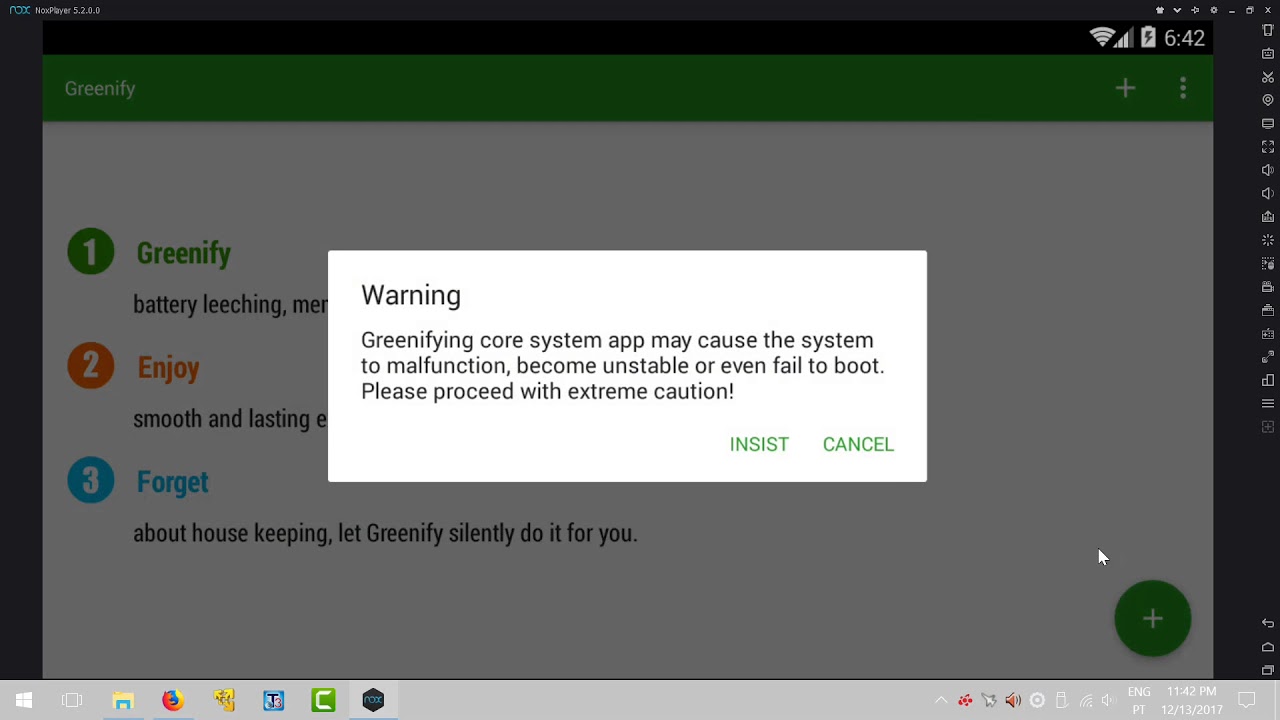The height and width of the screenshot is (720, 1280).
Task: Switch the ENG PT input language
Action: (1139, 701)
